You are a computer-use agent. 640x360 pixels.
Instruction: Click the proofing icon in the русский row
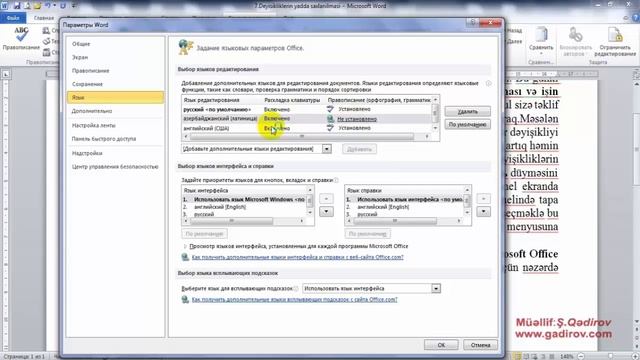[x=330, y=109]
